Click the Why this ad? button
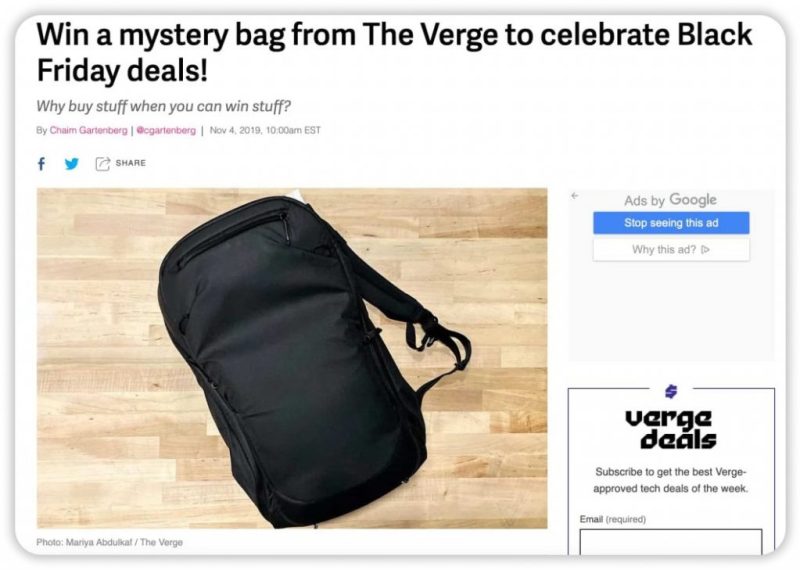The height and width of the screenshot is (570, 800). coord(671,250)
